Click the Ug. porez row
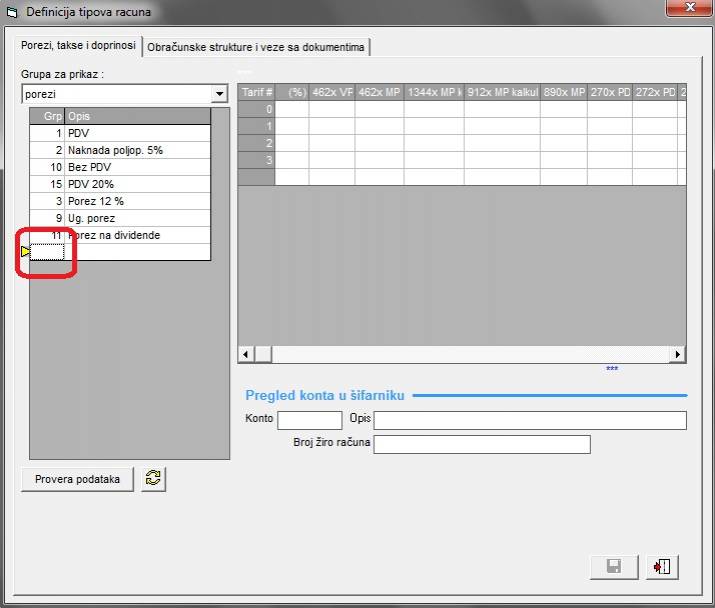715x608 pixels. coord(137,218)
